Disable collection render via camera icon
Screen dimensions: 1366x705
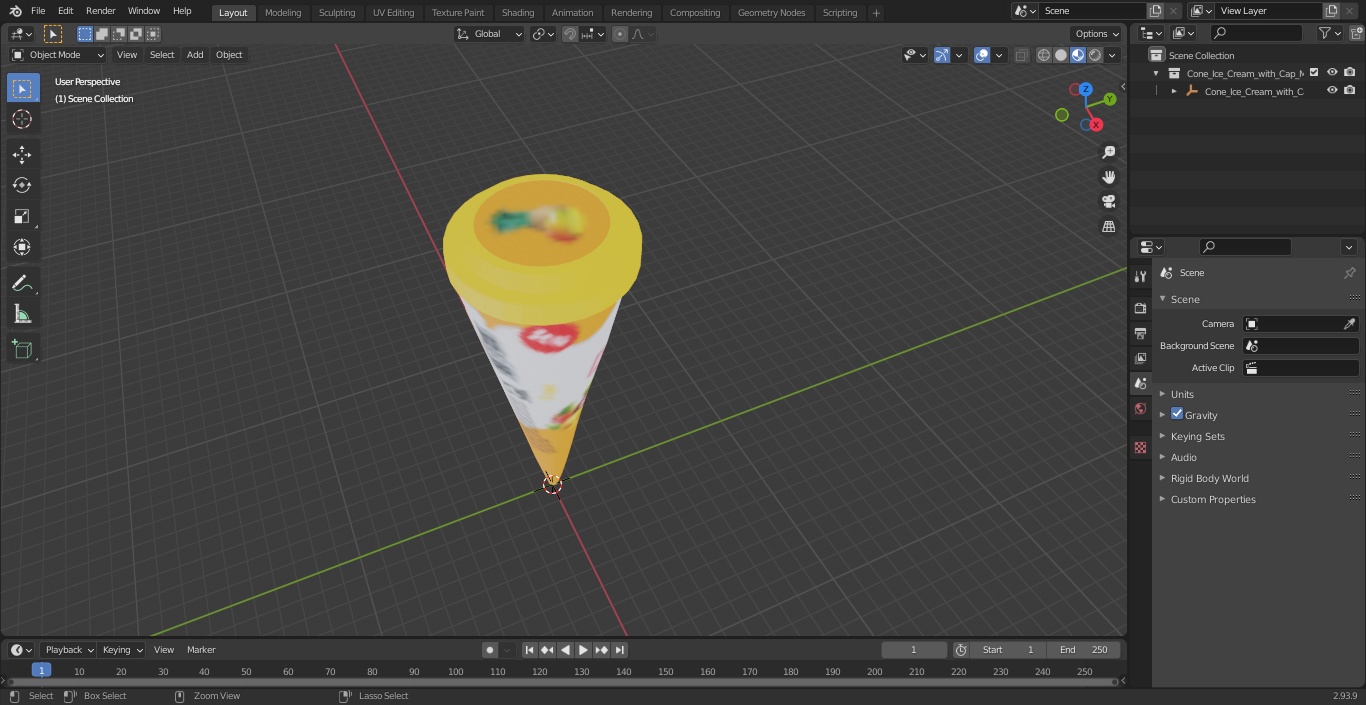point(1350,72)
